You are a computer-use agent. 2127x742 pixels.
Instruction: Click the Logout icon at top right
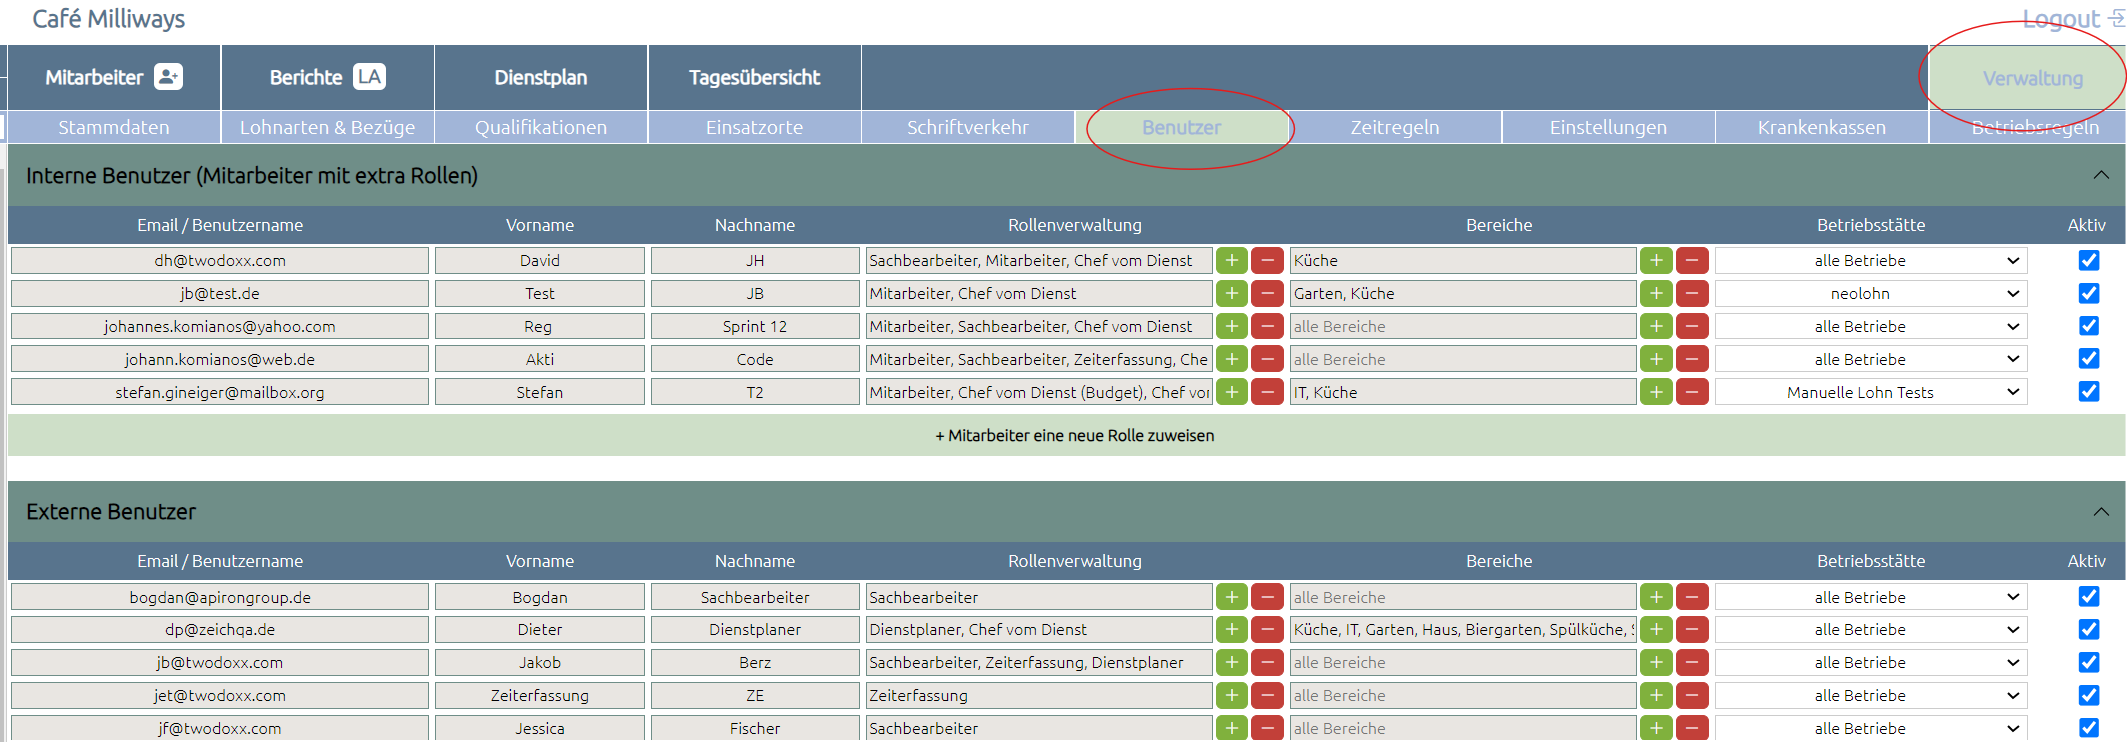tap(2116, 19)
